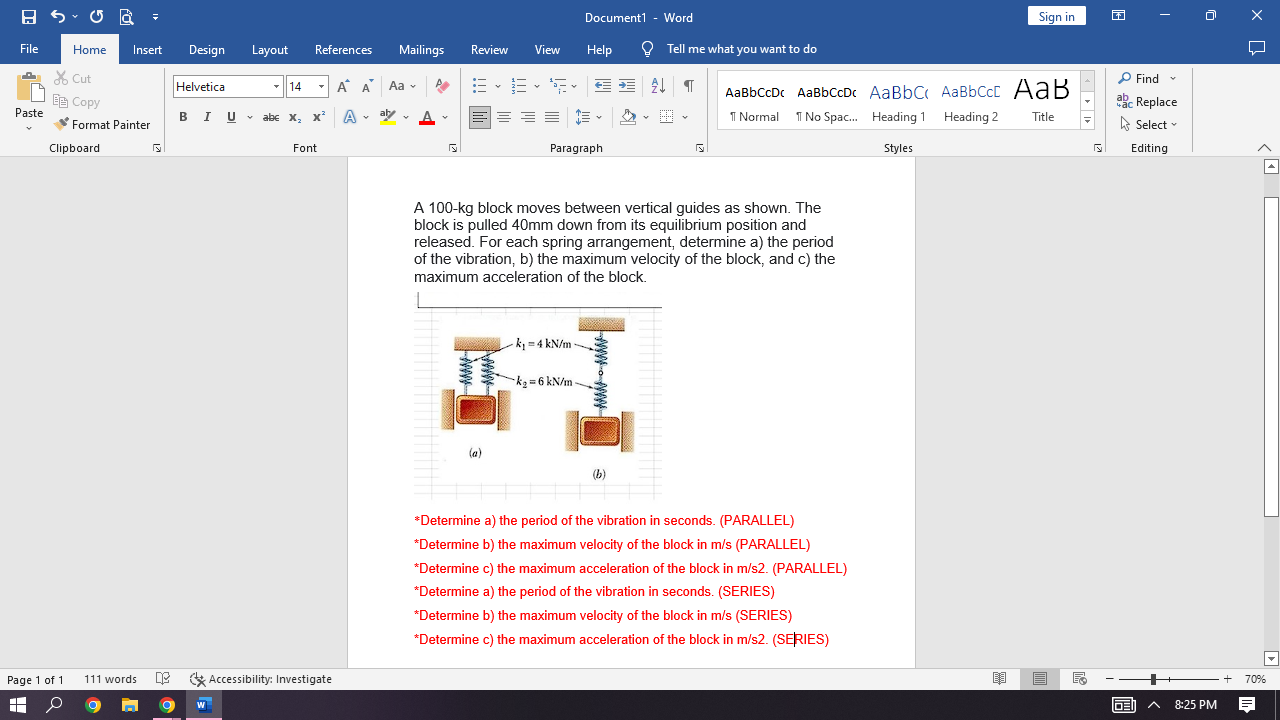Open the Show/Hide paragraph marks icon
This screenshot has width=1280, height=720.
[x=687, y=87]
